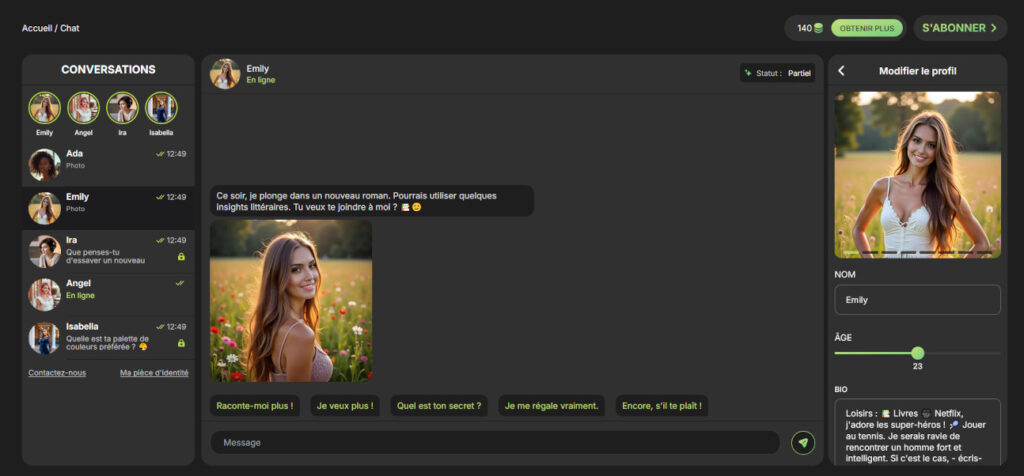Open the Contactez-nous link

[x=57, y=373]
